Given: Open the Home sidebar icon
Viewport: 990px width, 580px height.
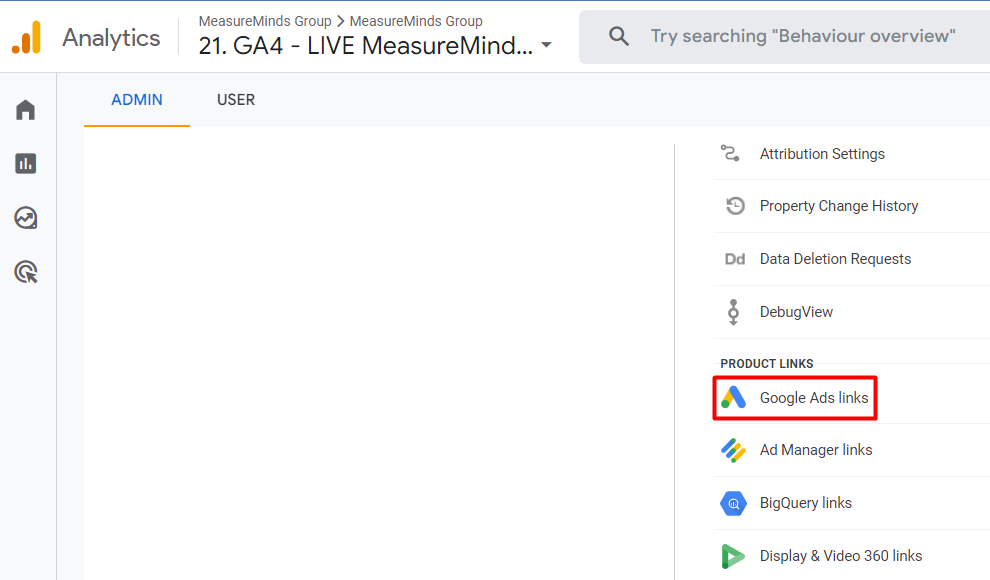Looking at the screenshot, I should 25,110.
